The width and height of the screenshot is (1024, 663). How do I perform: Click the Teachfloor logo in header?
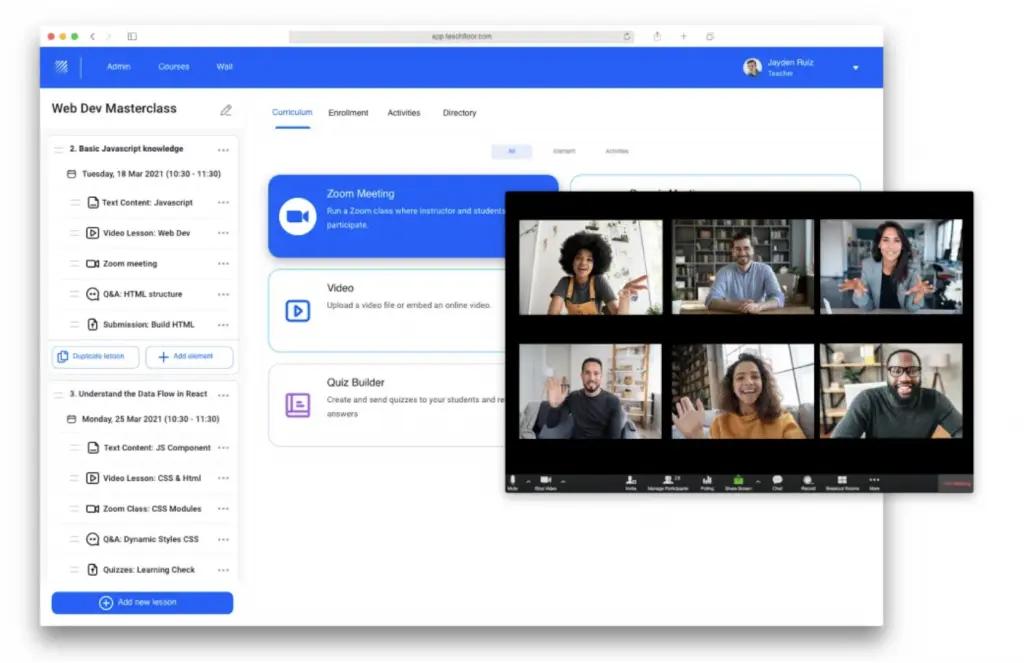coord(61,67)
